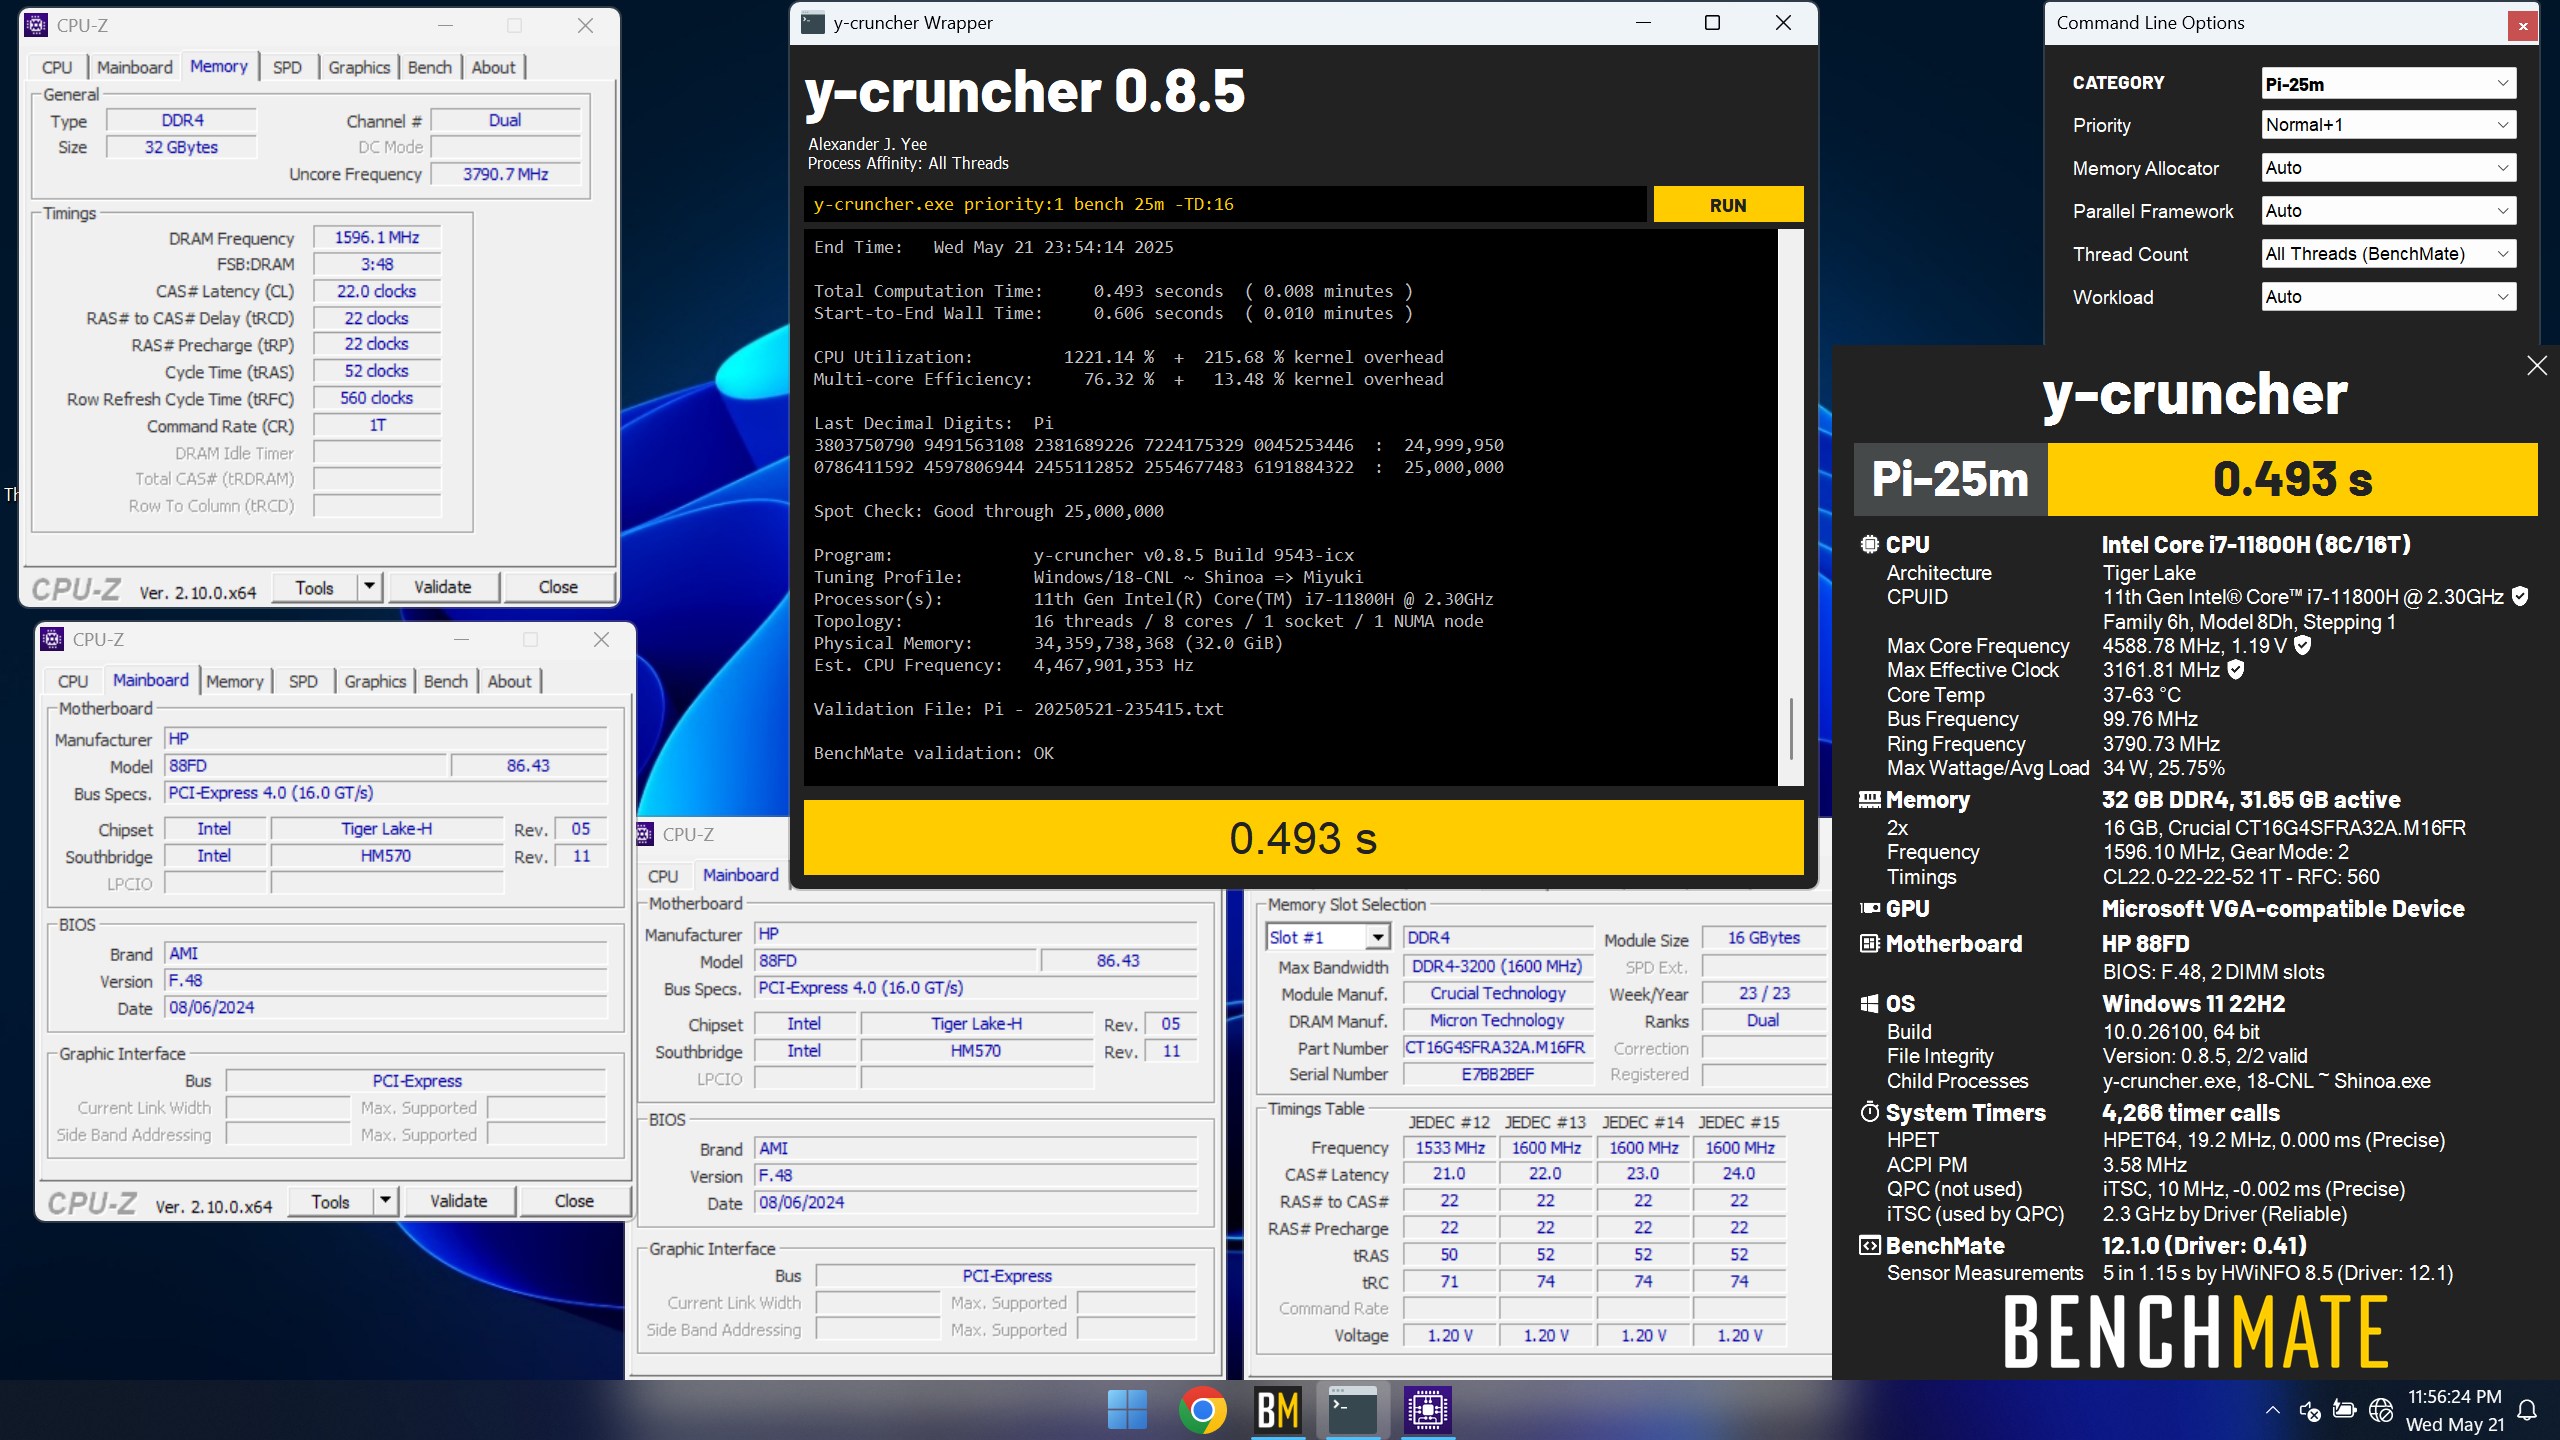Click Row Refresh Cycle Time 560 clocks value
Viewport: 2560px width, 1440px height.
(377, 398)
